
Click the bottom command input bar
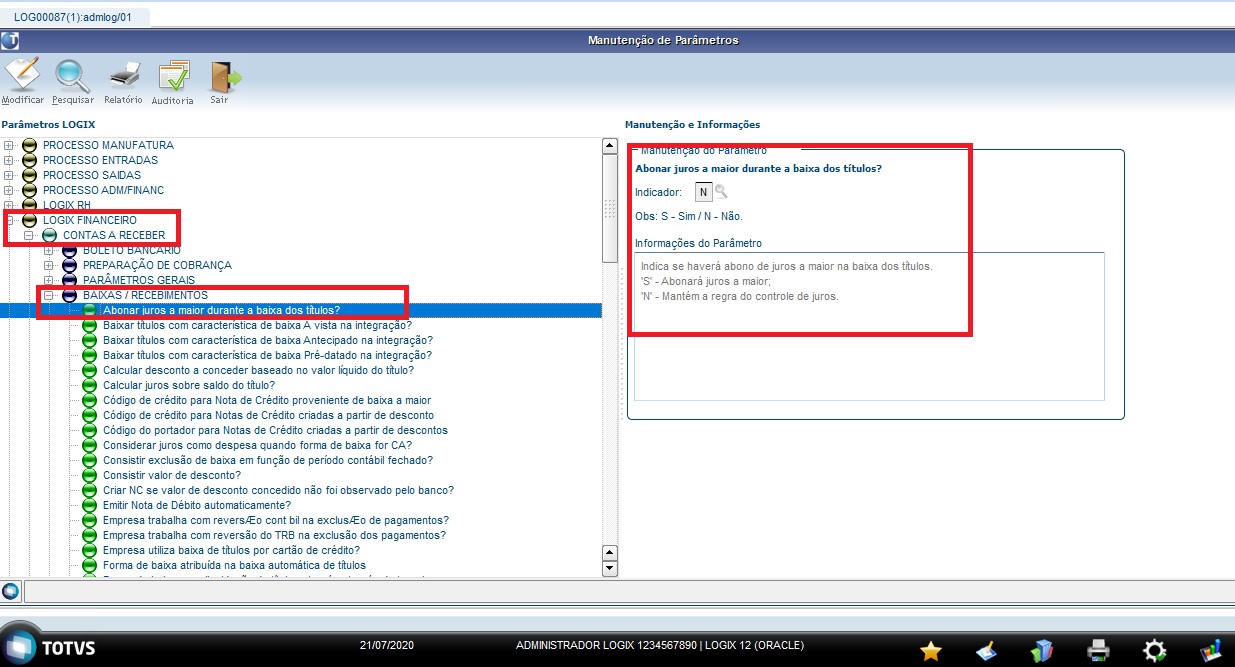(628, 591)
